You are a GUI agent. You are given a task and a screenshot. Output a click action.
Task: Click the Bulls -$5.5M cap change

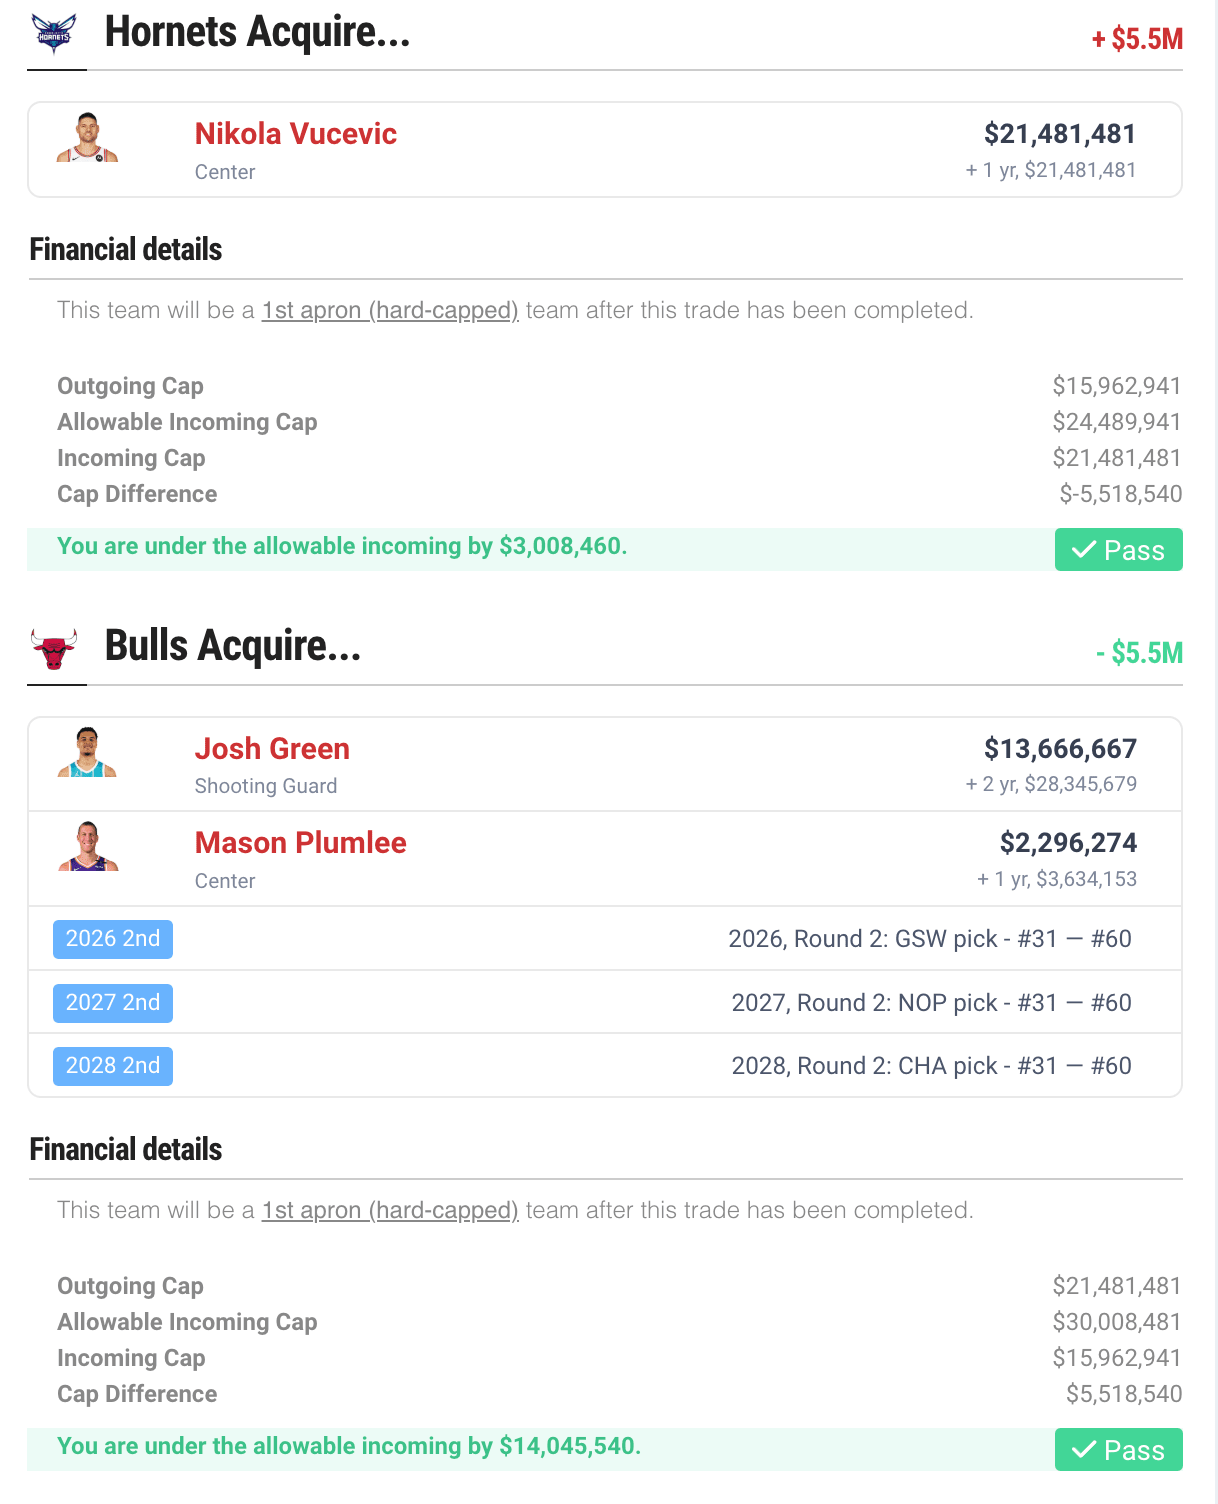1139,653
